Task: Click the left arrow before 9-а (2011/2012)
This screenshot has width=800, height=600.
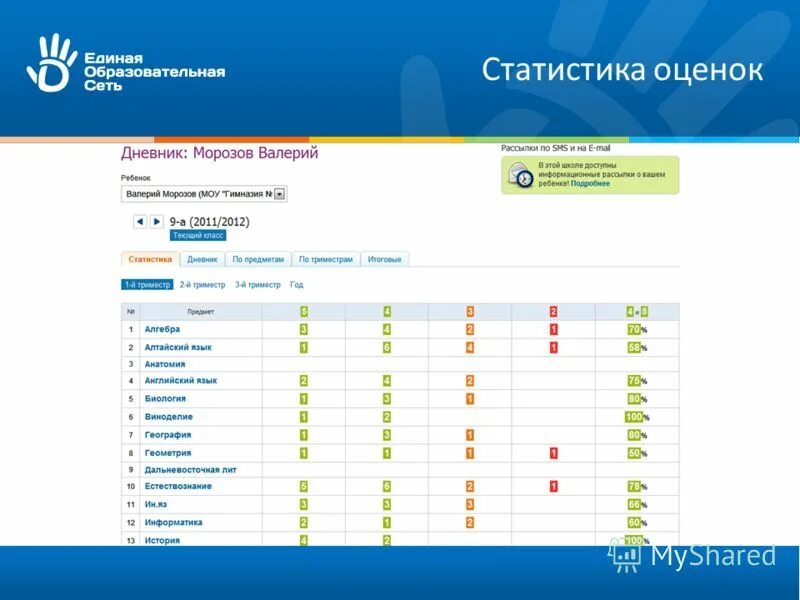Action: (x=139, y=220)
